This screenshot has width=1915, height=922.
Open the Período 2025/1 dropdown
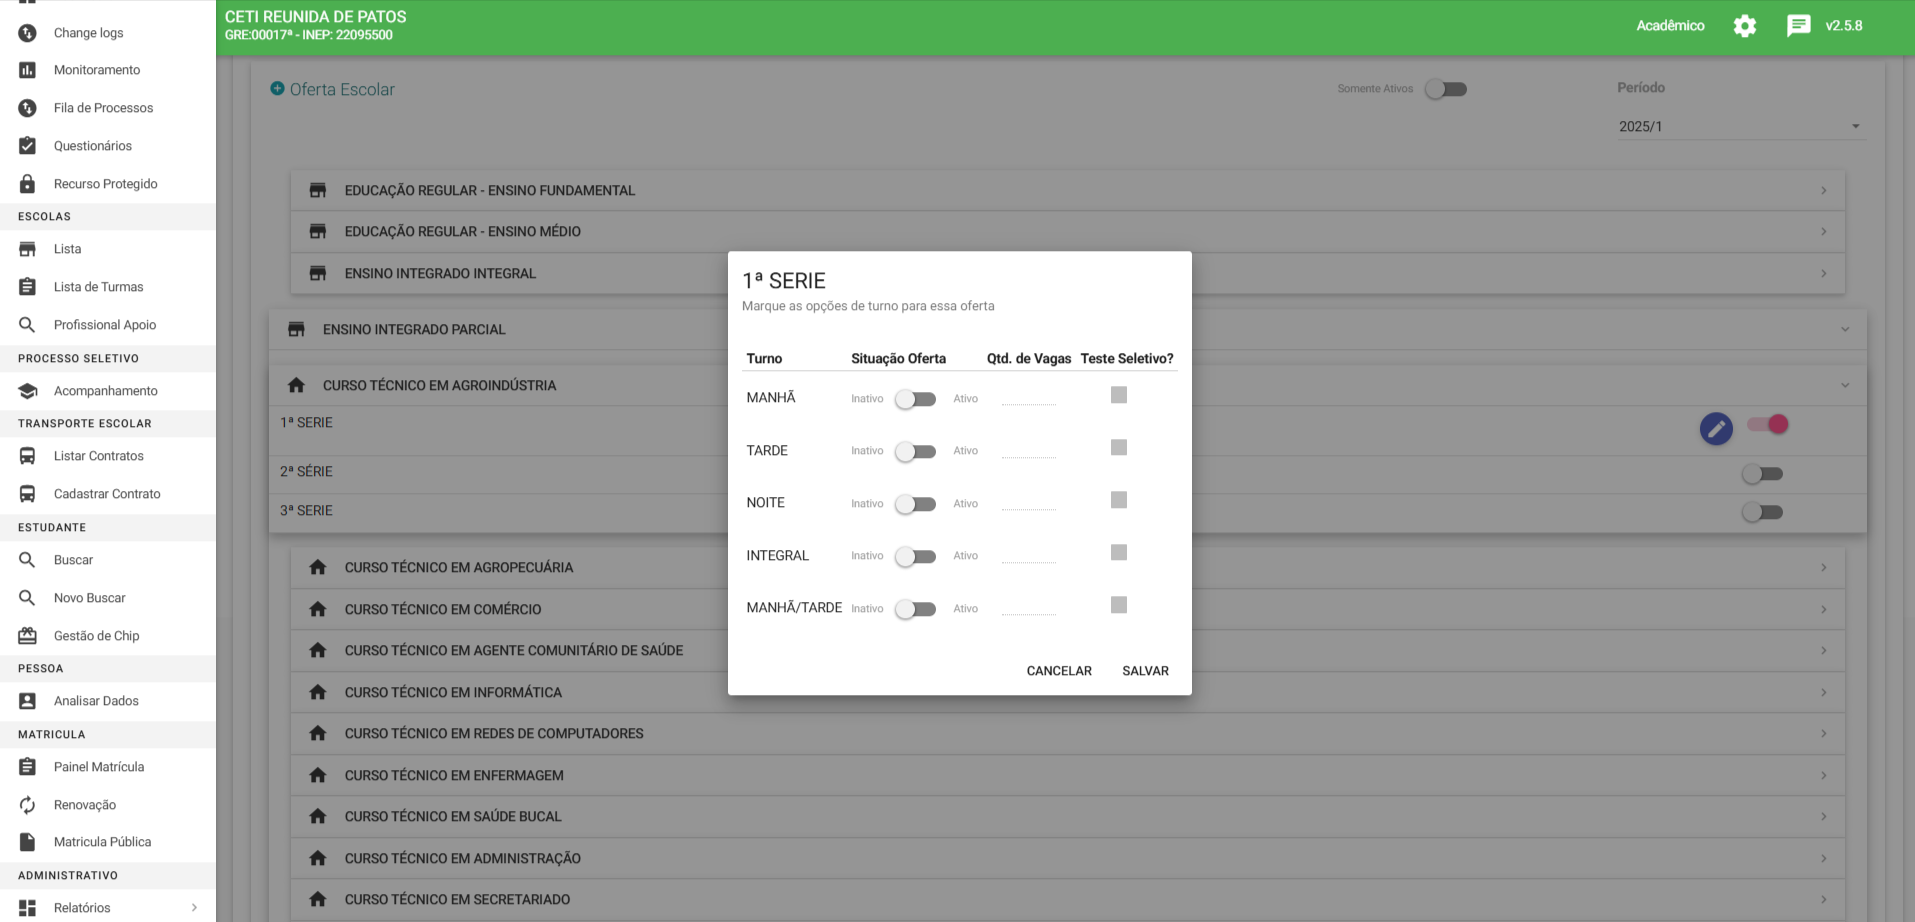[x=1739, y=127]
